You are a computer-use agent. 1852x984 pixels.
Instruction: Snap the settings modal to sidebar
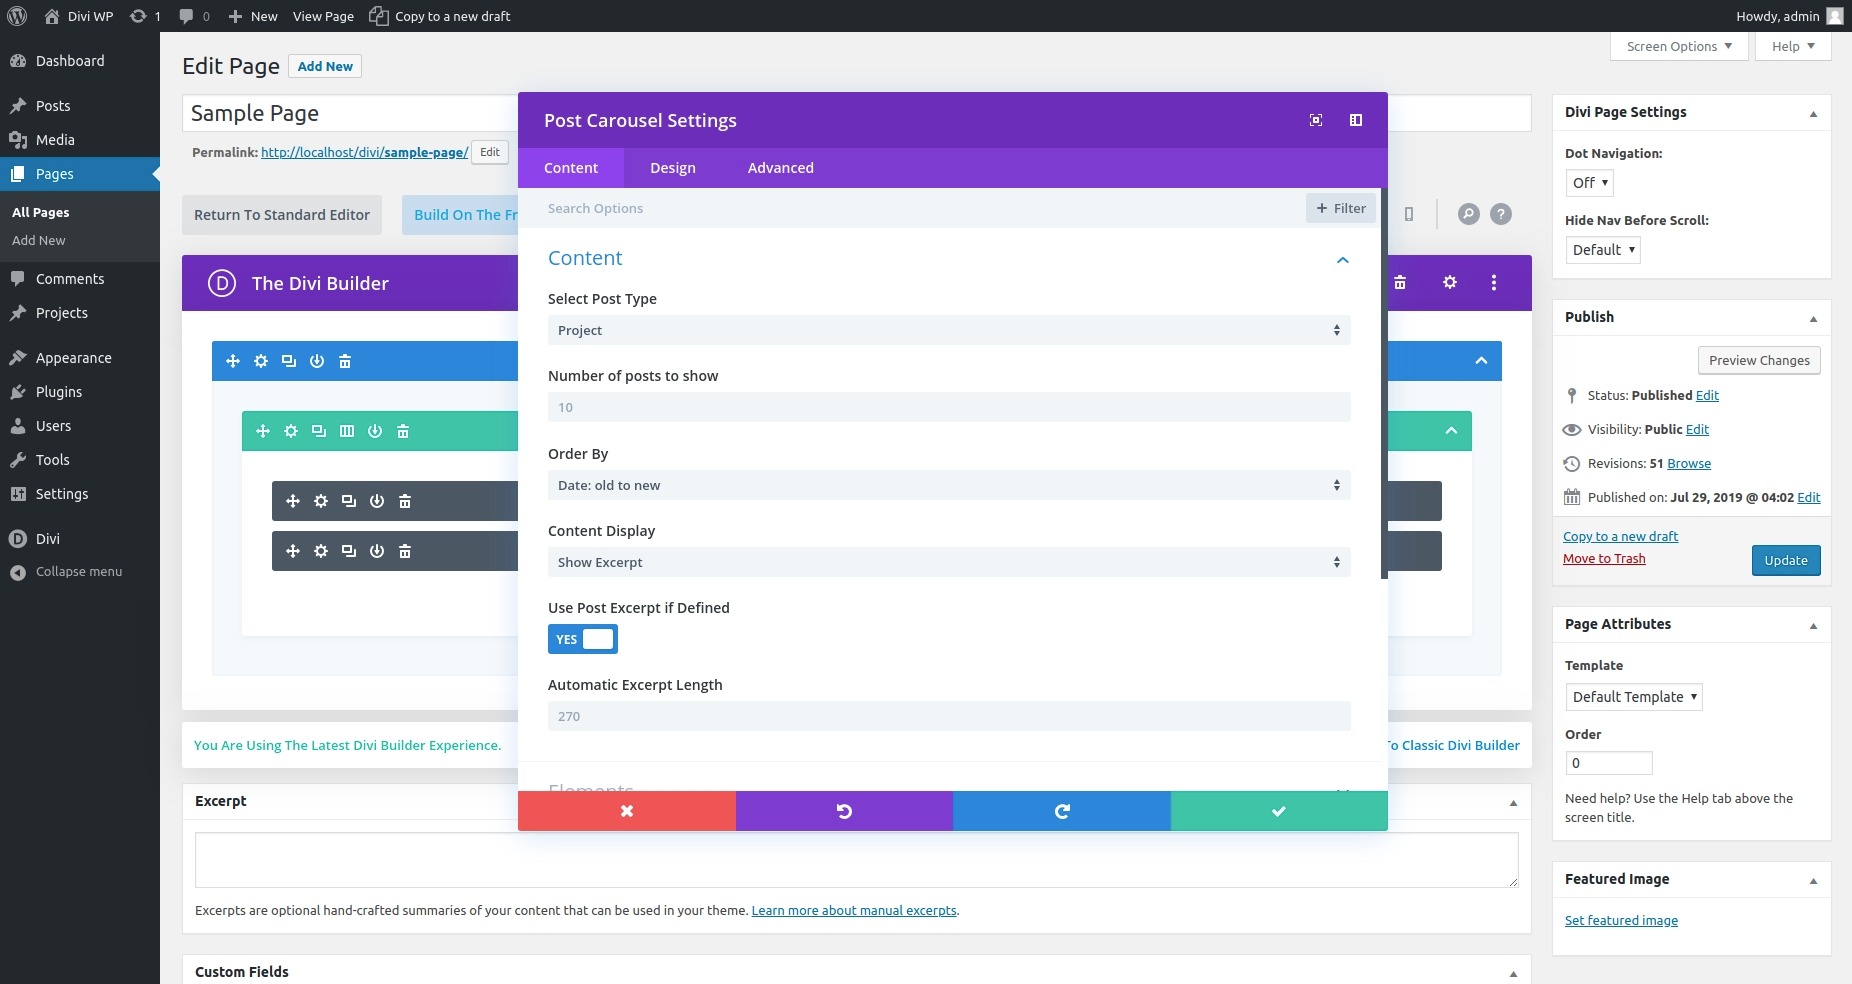(1356, 120)
